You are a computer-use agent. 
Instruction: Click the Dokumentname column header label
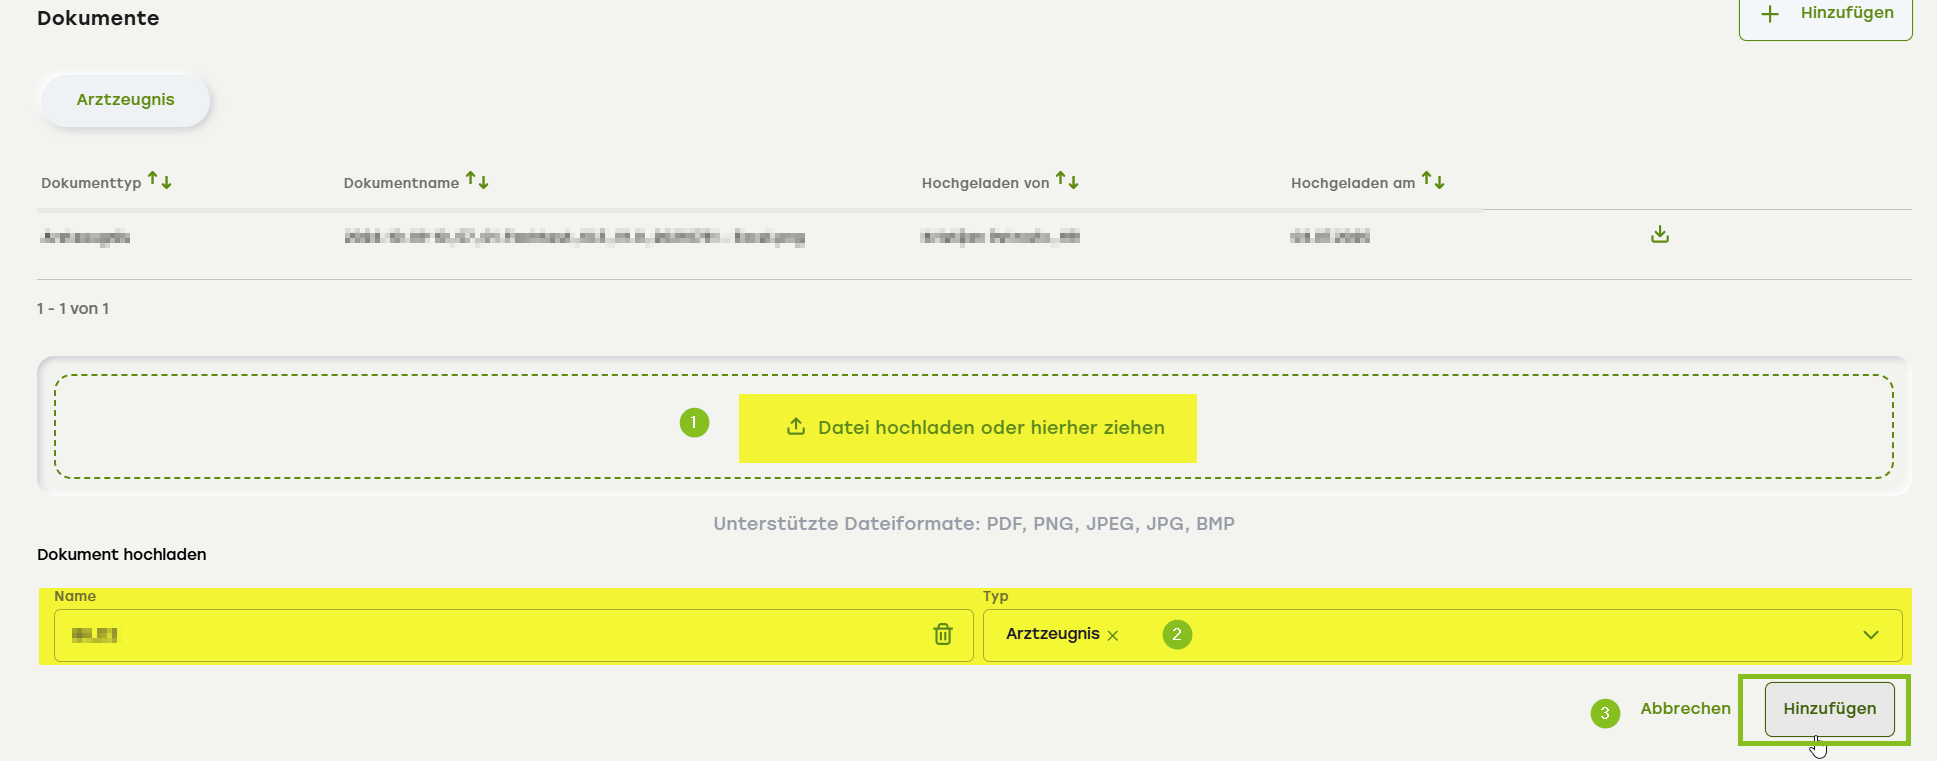401,183
